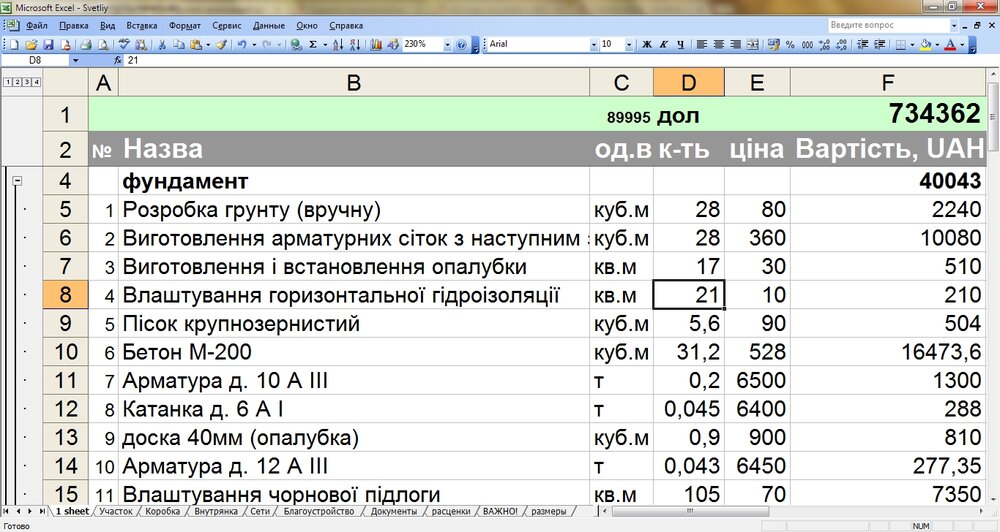This screenshot has height=532, width=1000.
Task: Click the Print icon
Action: click(86, 45)
